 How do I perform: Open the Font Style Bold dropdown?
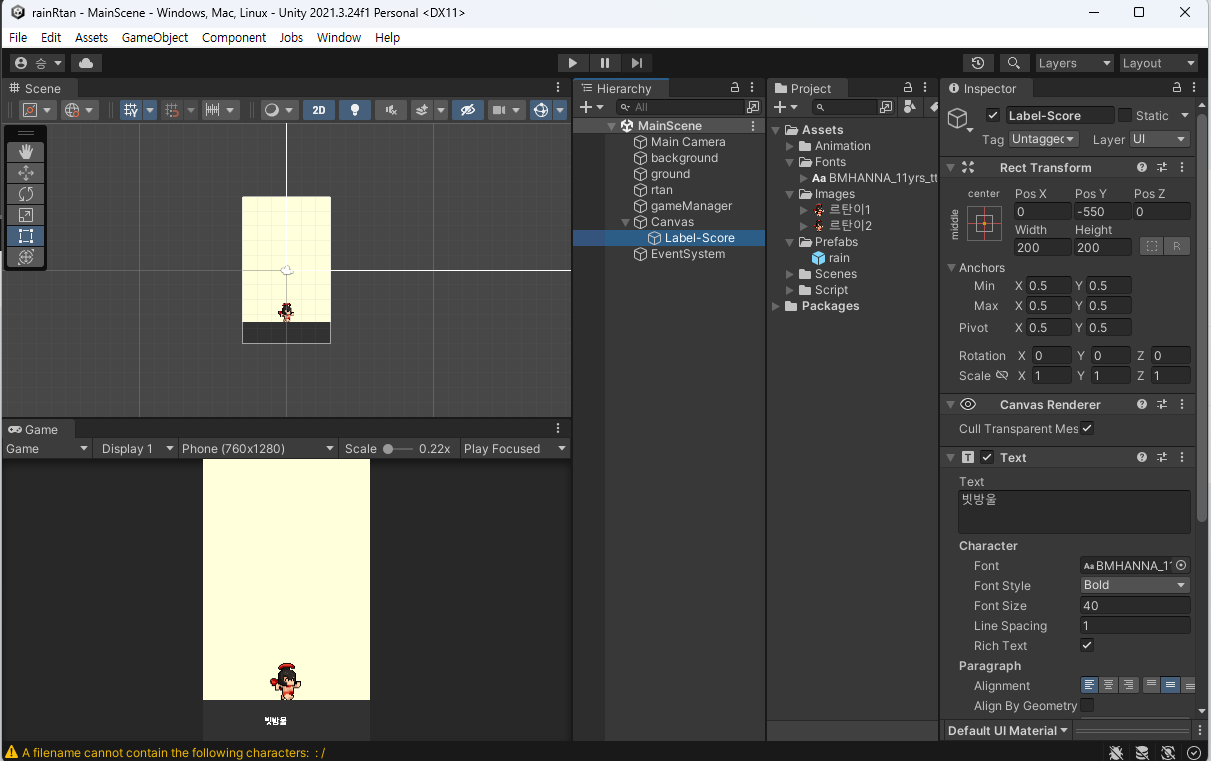pyautogui.click(x=1135, y=586)
